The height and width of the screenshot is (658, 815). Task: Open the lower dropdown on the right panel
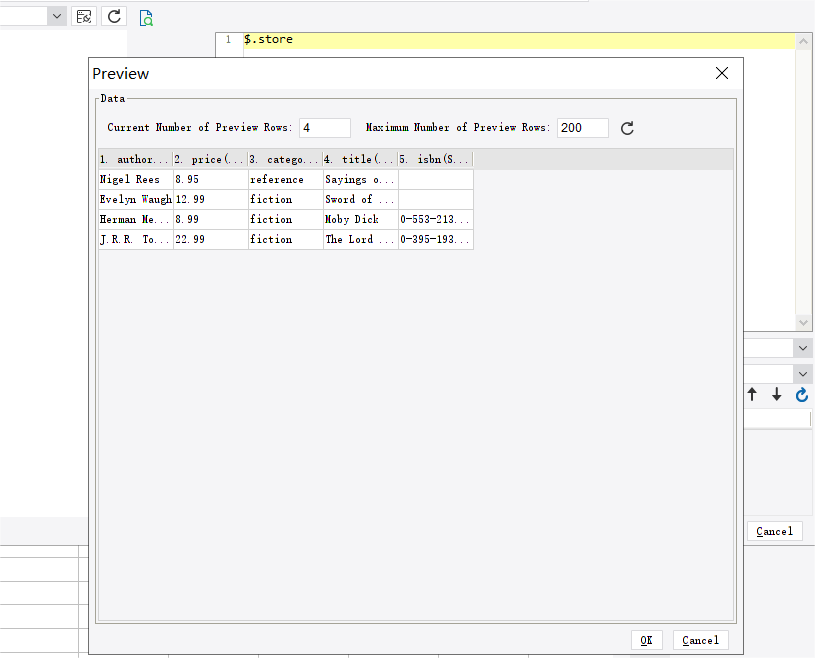pyautogui.click(x=804, y=372)
